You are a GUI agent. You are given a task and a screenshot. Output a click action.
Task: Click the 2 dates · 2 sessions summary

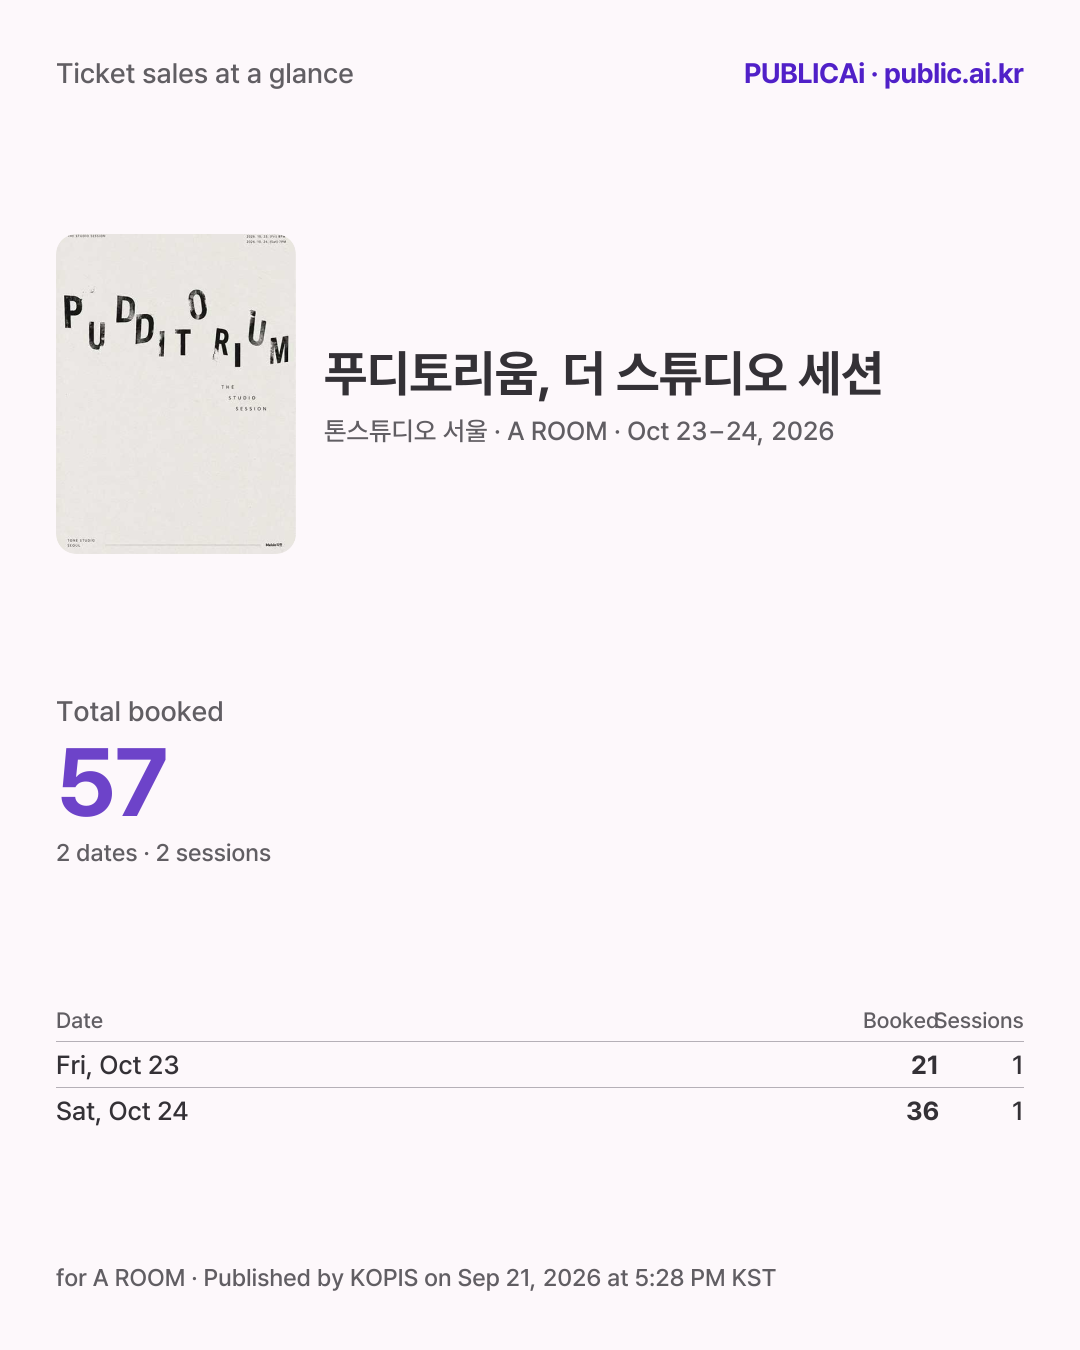(x=163, y=853)
